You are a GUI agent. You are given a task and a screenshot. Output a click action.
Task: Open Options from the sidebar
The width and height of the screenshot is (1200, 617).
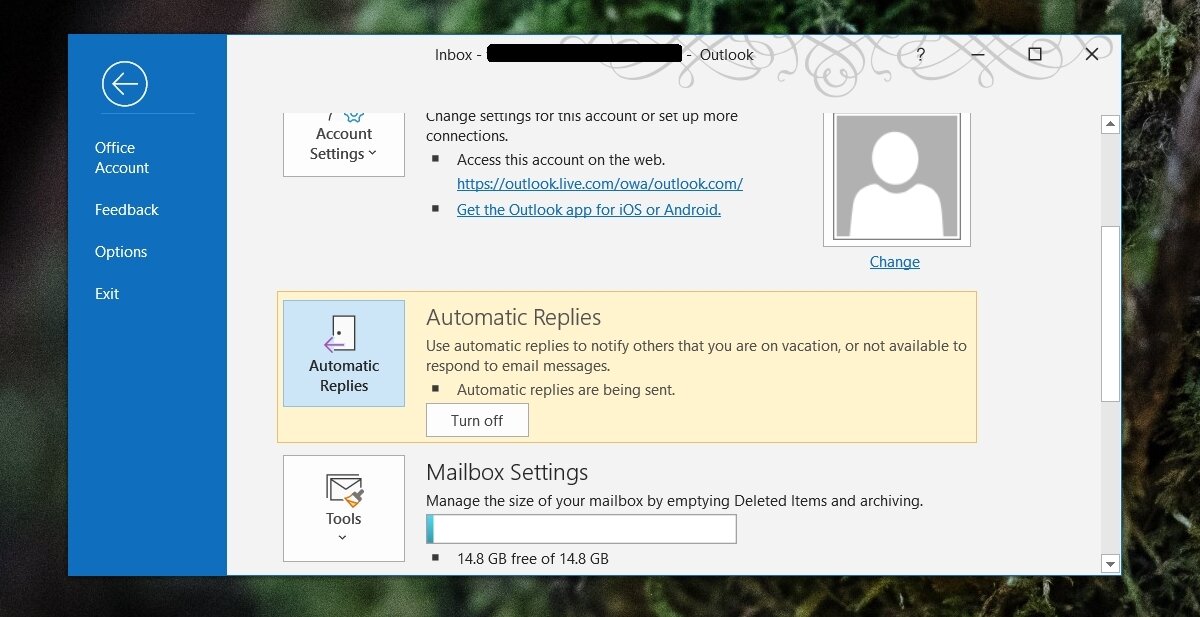[121, 252]
